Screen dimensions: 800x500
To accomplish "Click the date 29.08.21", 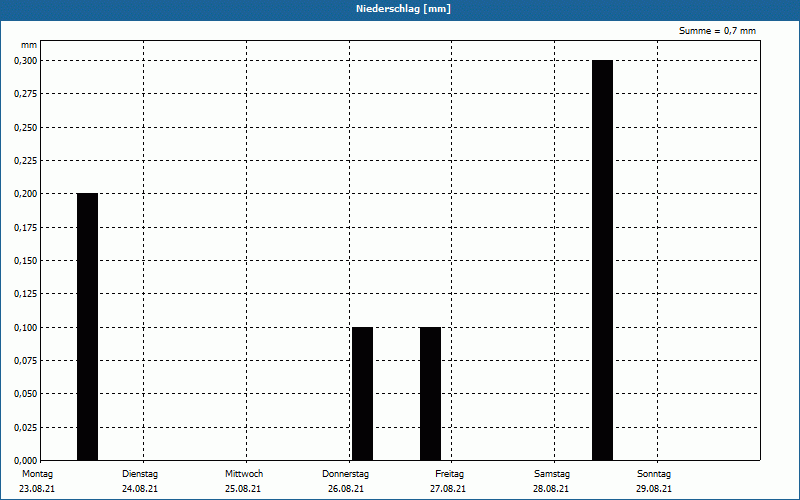I will (654, 489).
